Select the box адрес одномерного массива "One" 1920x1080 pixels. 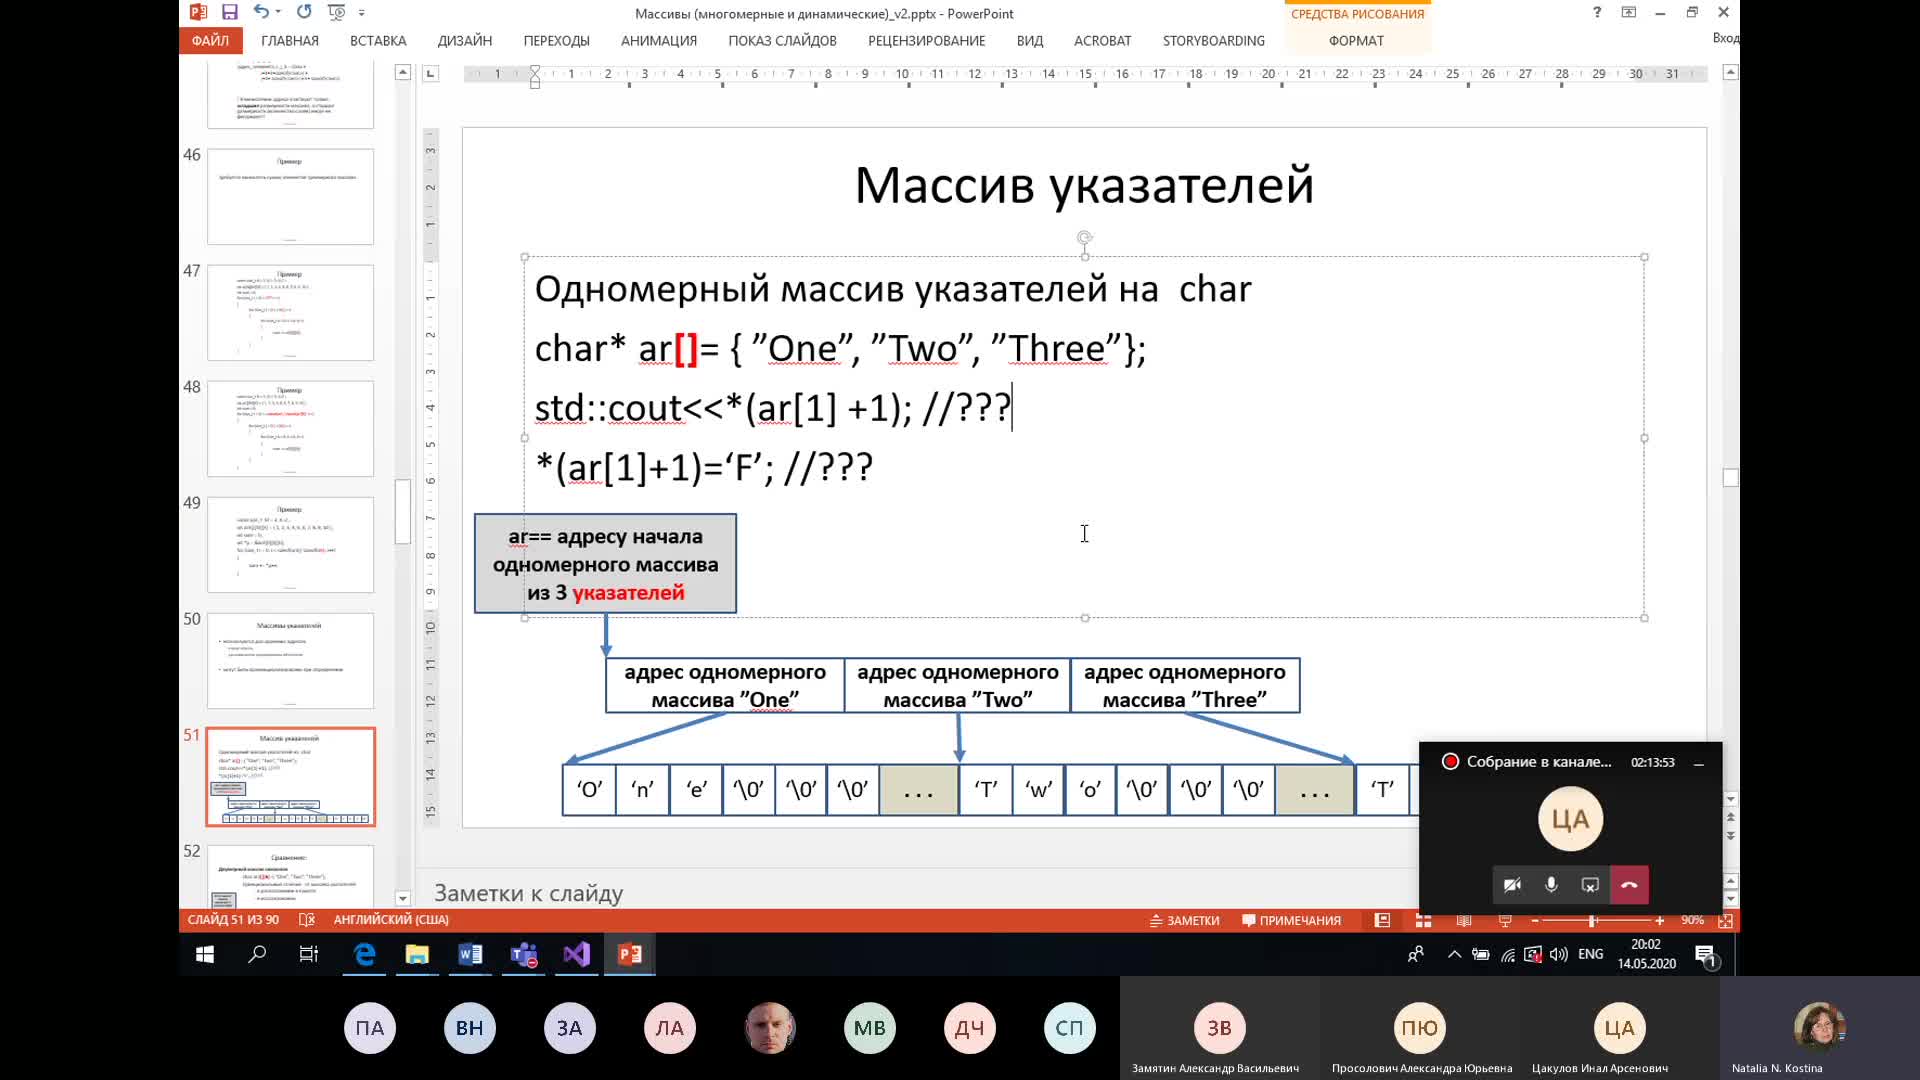(725, 685)
